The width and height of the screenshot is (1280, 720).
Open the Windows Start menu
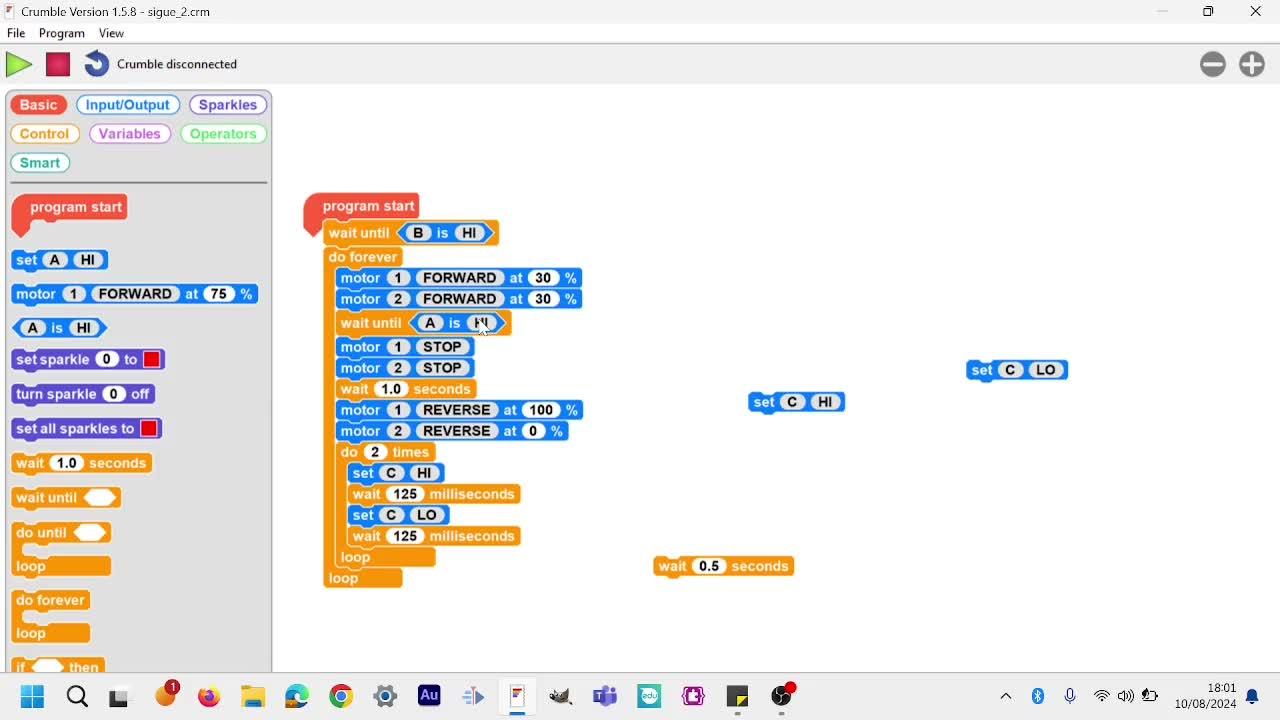32,696
